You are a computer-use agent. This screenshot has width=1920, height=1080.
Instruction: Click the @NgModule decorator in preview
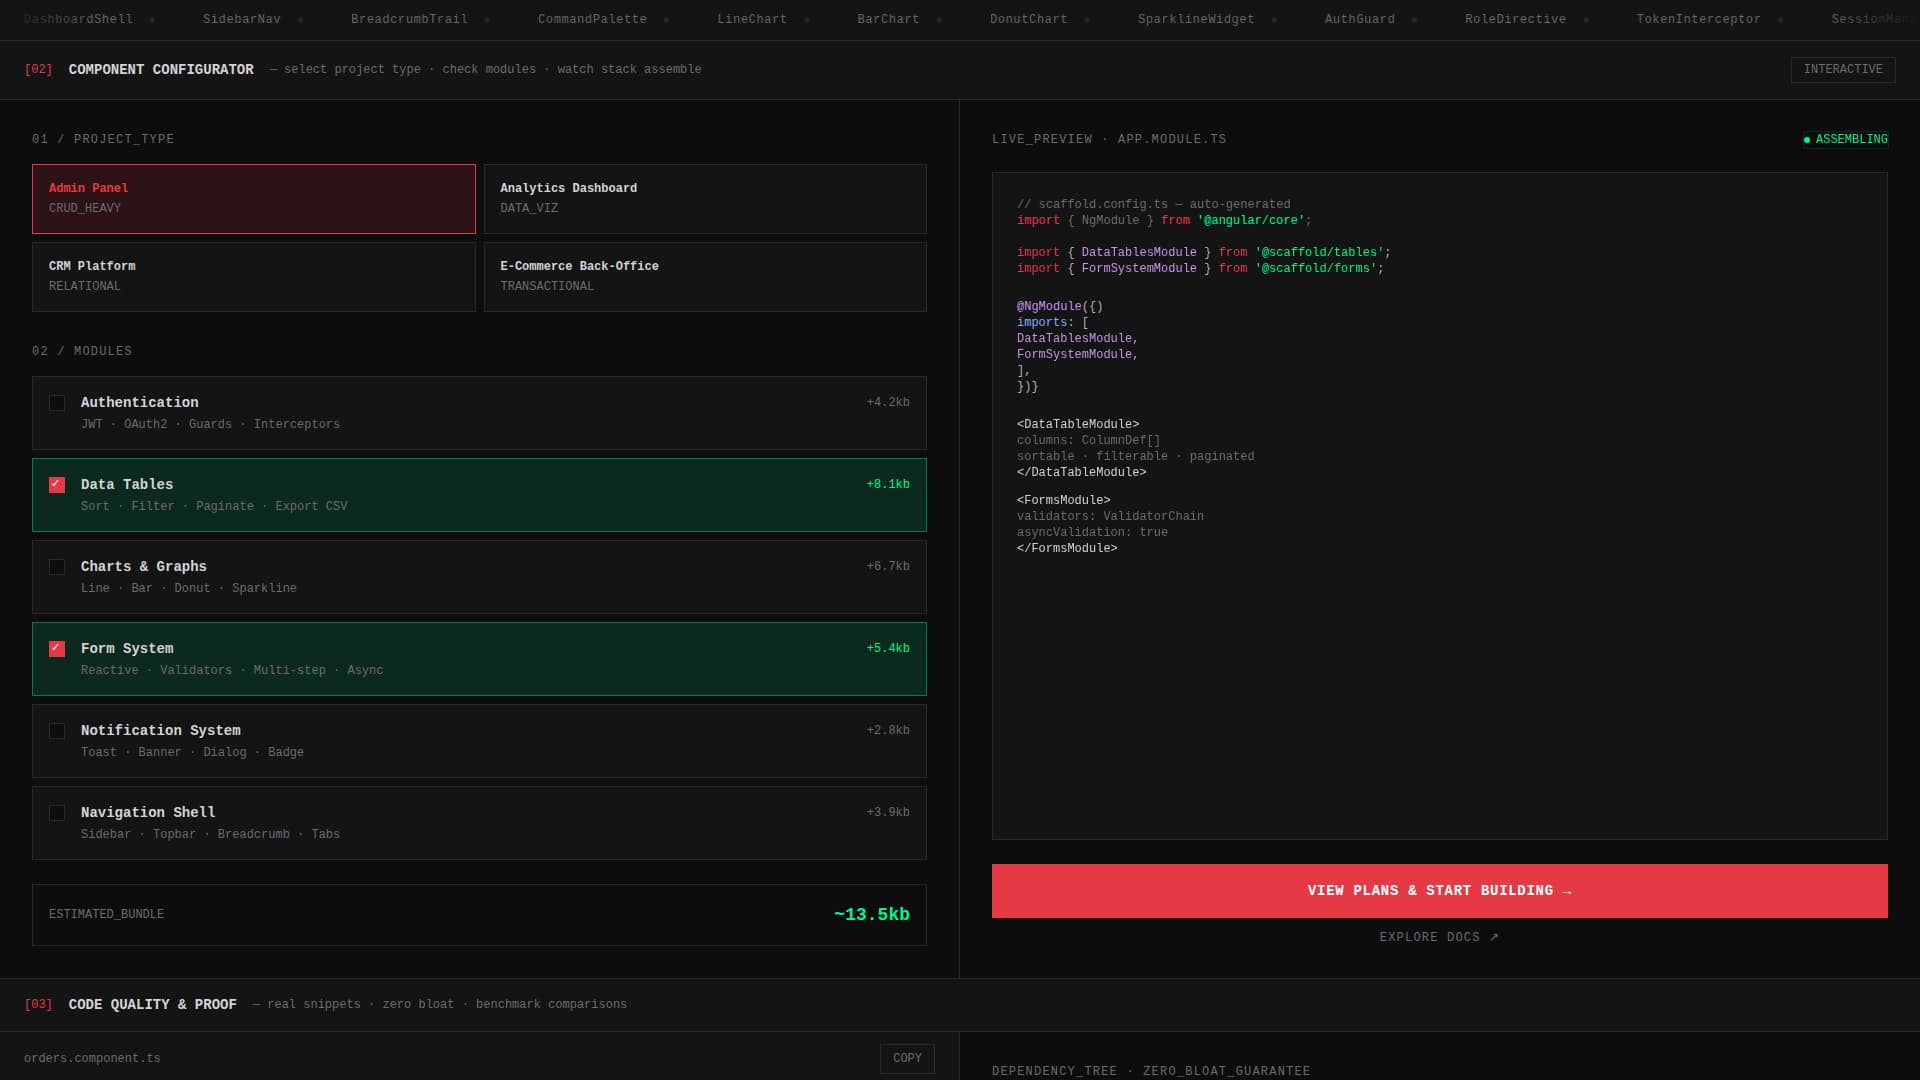[1049, 307]
